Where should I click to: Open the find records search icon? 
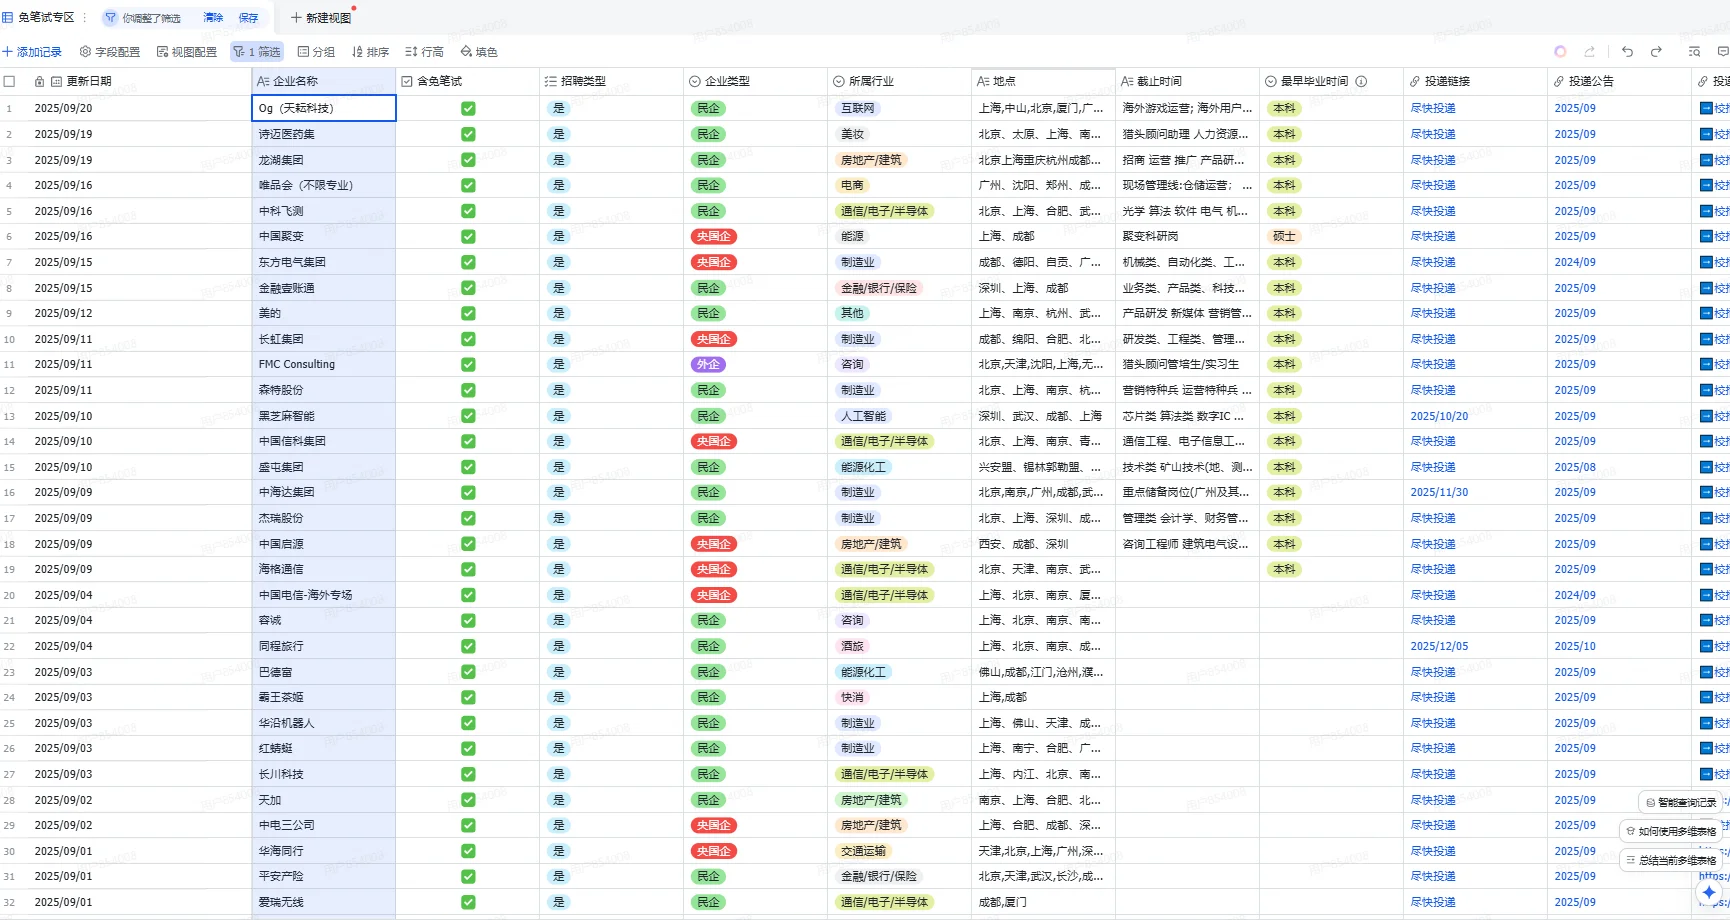pyautogui.click(x=1694, y=52)
